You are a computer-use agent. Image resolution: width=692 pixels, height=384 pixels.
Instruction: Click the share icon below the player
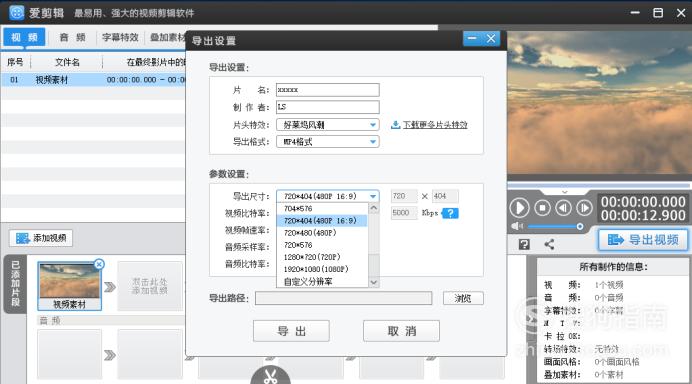549,244
